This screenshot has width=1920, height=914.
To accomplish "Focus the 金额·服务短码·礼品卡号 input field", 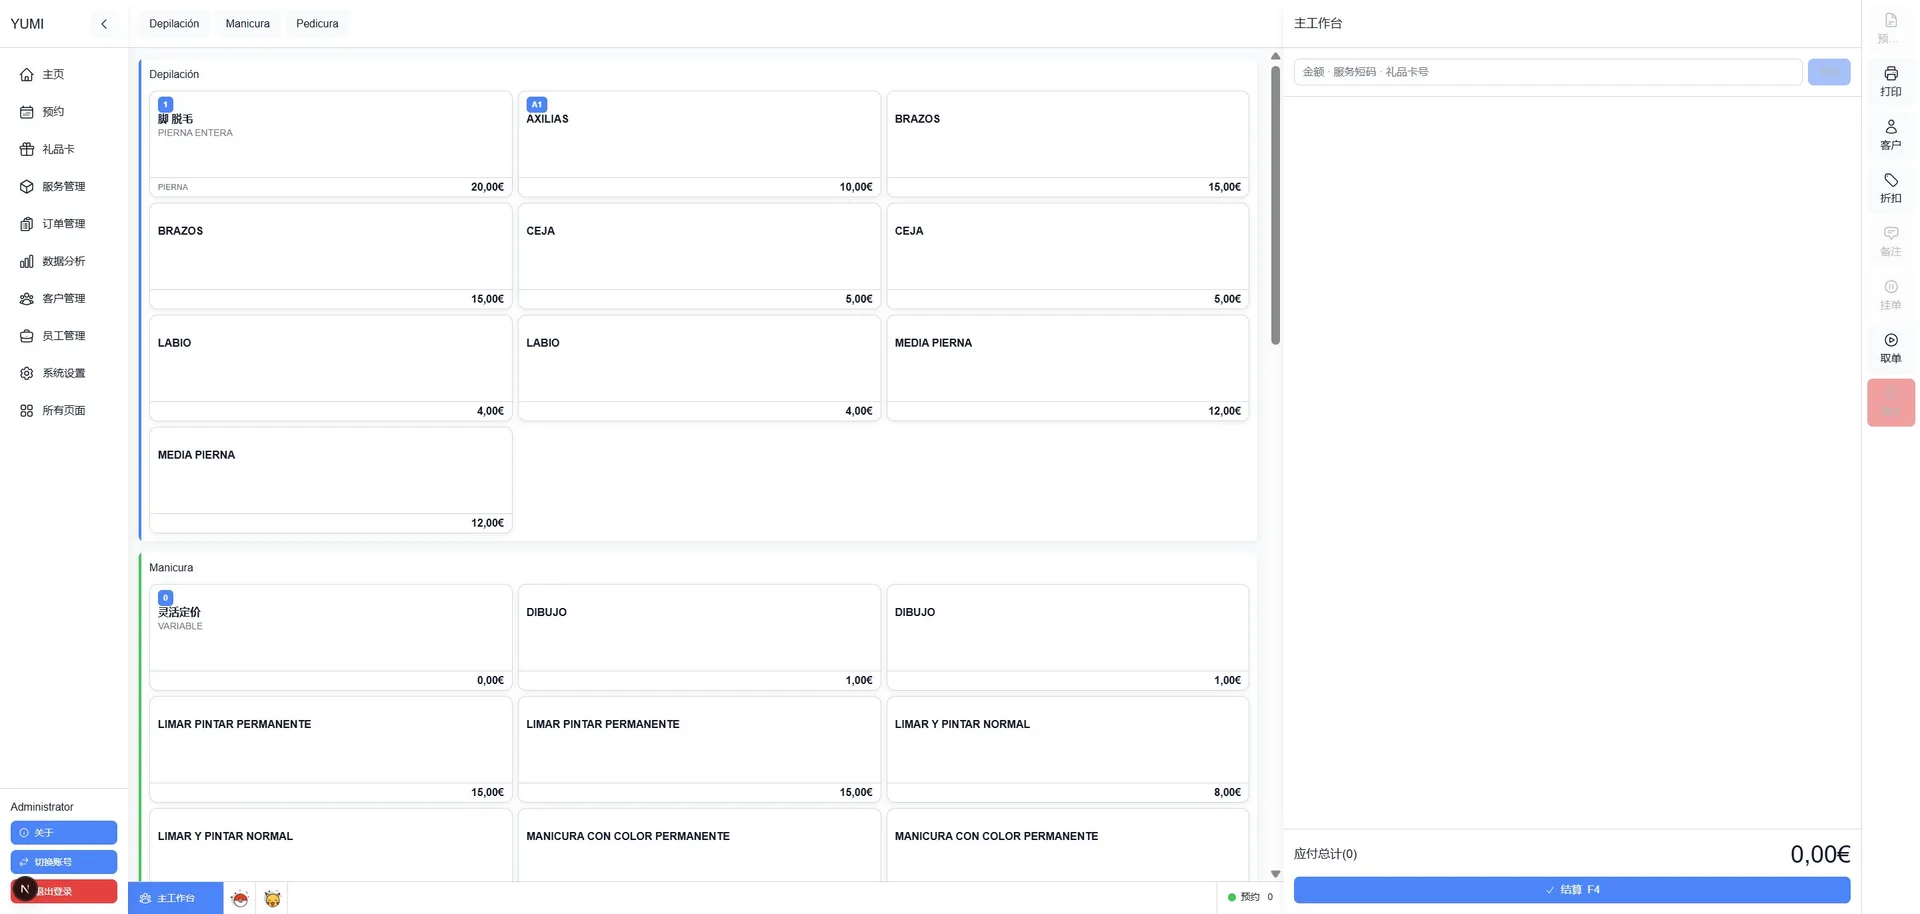I will (x=1548, y=72).
